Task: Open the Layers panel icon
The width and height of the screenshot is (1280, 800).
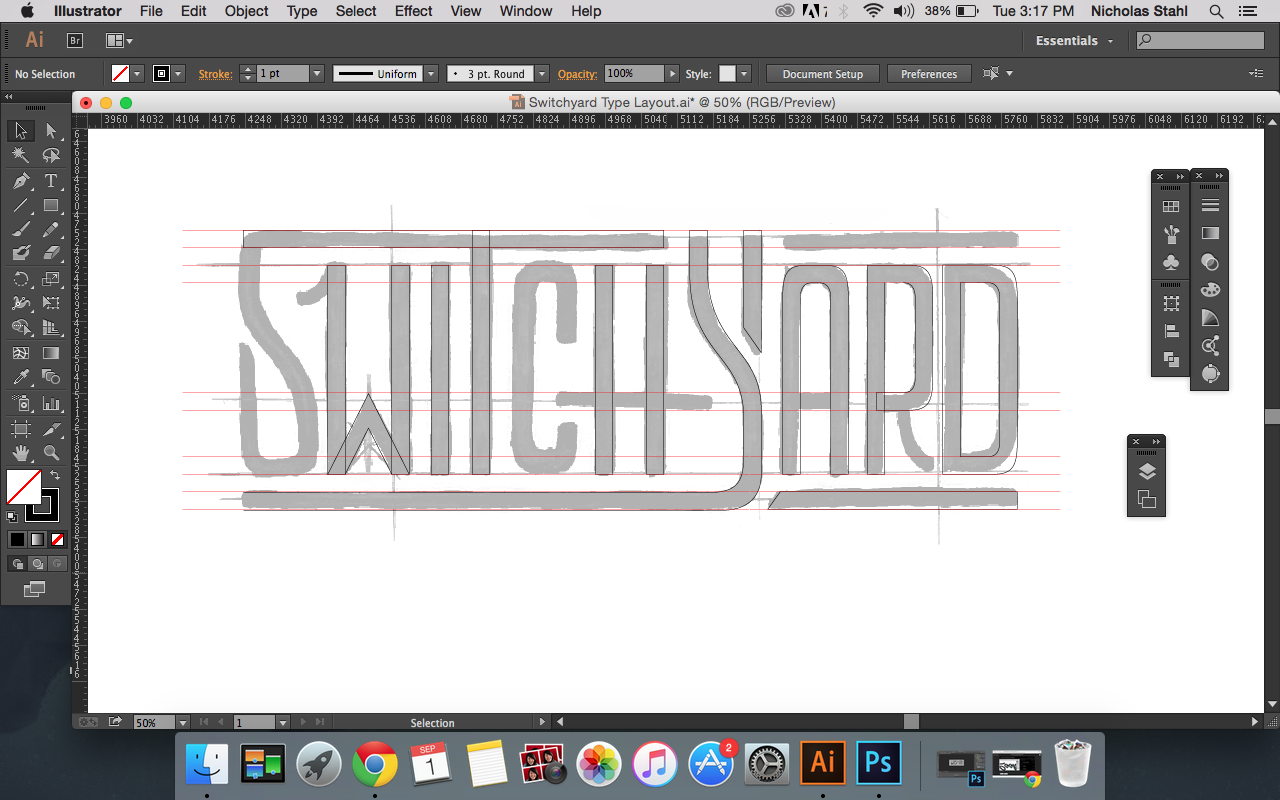Action: 1147,472
